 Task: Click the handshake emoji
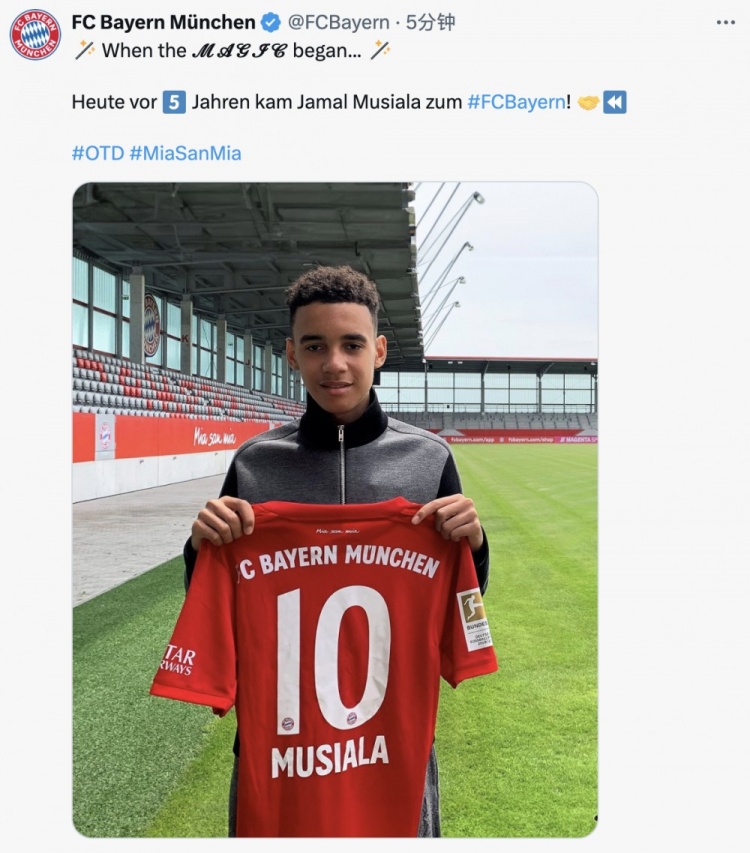click(x=588, y=102)
